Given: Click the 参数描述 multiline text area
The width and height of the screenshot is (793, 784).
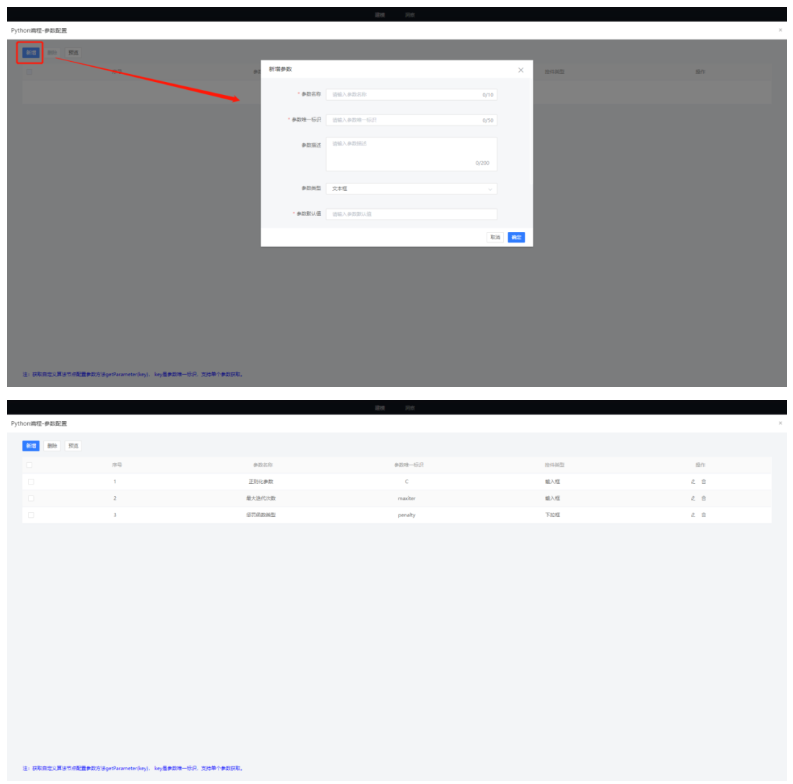Looking at the screenshot, I should point(411,153).
